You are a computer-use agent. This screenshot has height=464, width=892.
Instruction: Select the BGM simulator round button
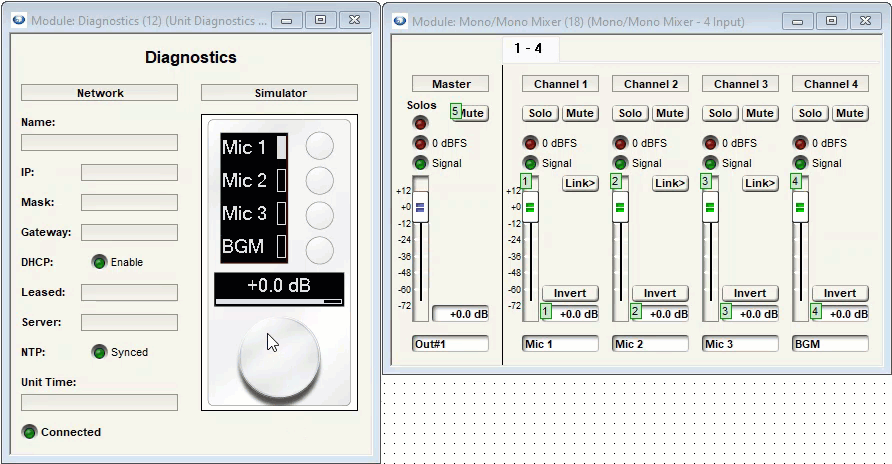[320, 250]
